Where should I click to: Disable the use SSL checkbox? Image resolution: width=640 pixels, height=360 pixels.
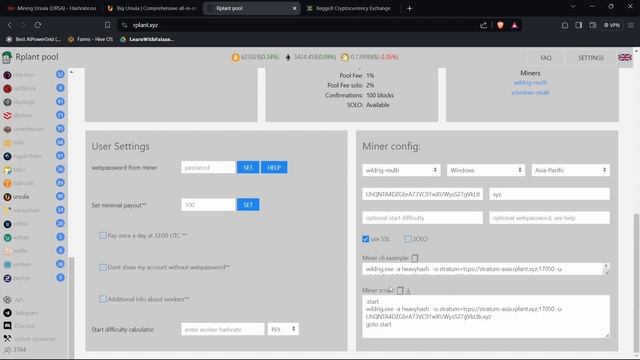point(366,239)
